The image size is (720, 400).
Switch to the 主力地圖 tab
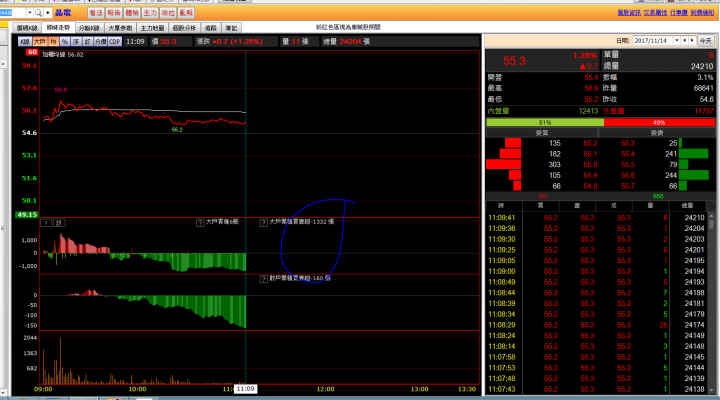pos(152,28)
